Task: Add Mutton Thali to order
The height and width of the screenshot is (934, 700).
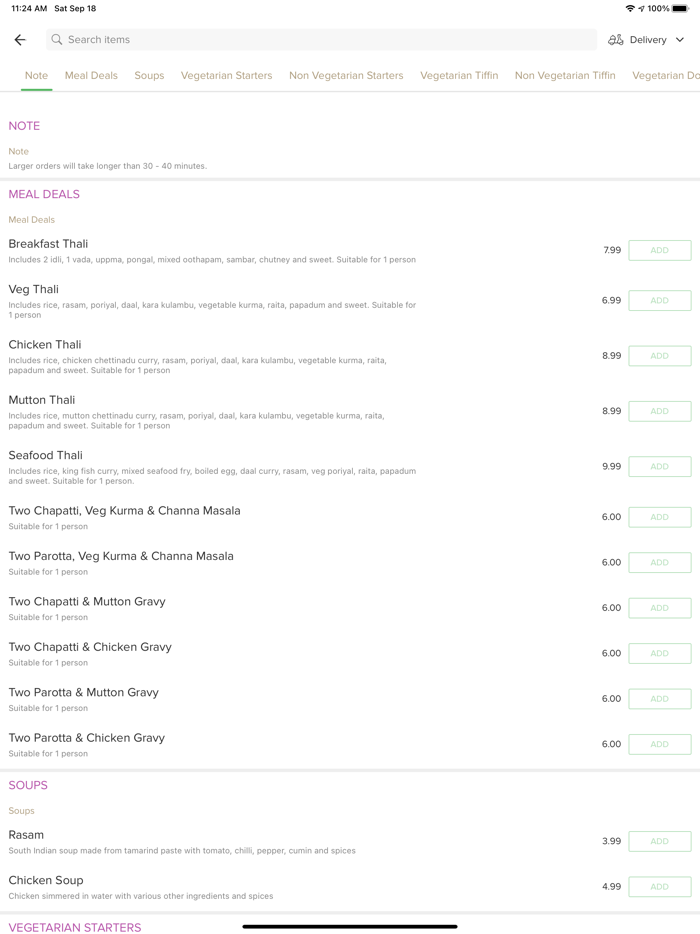Action: pos(659,411)
